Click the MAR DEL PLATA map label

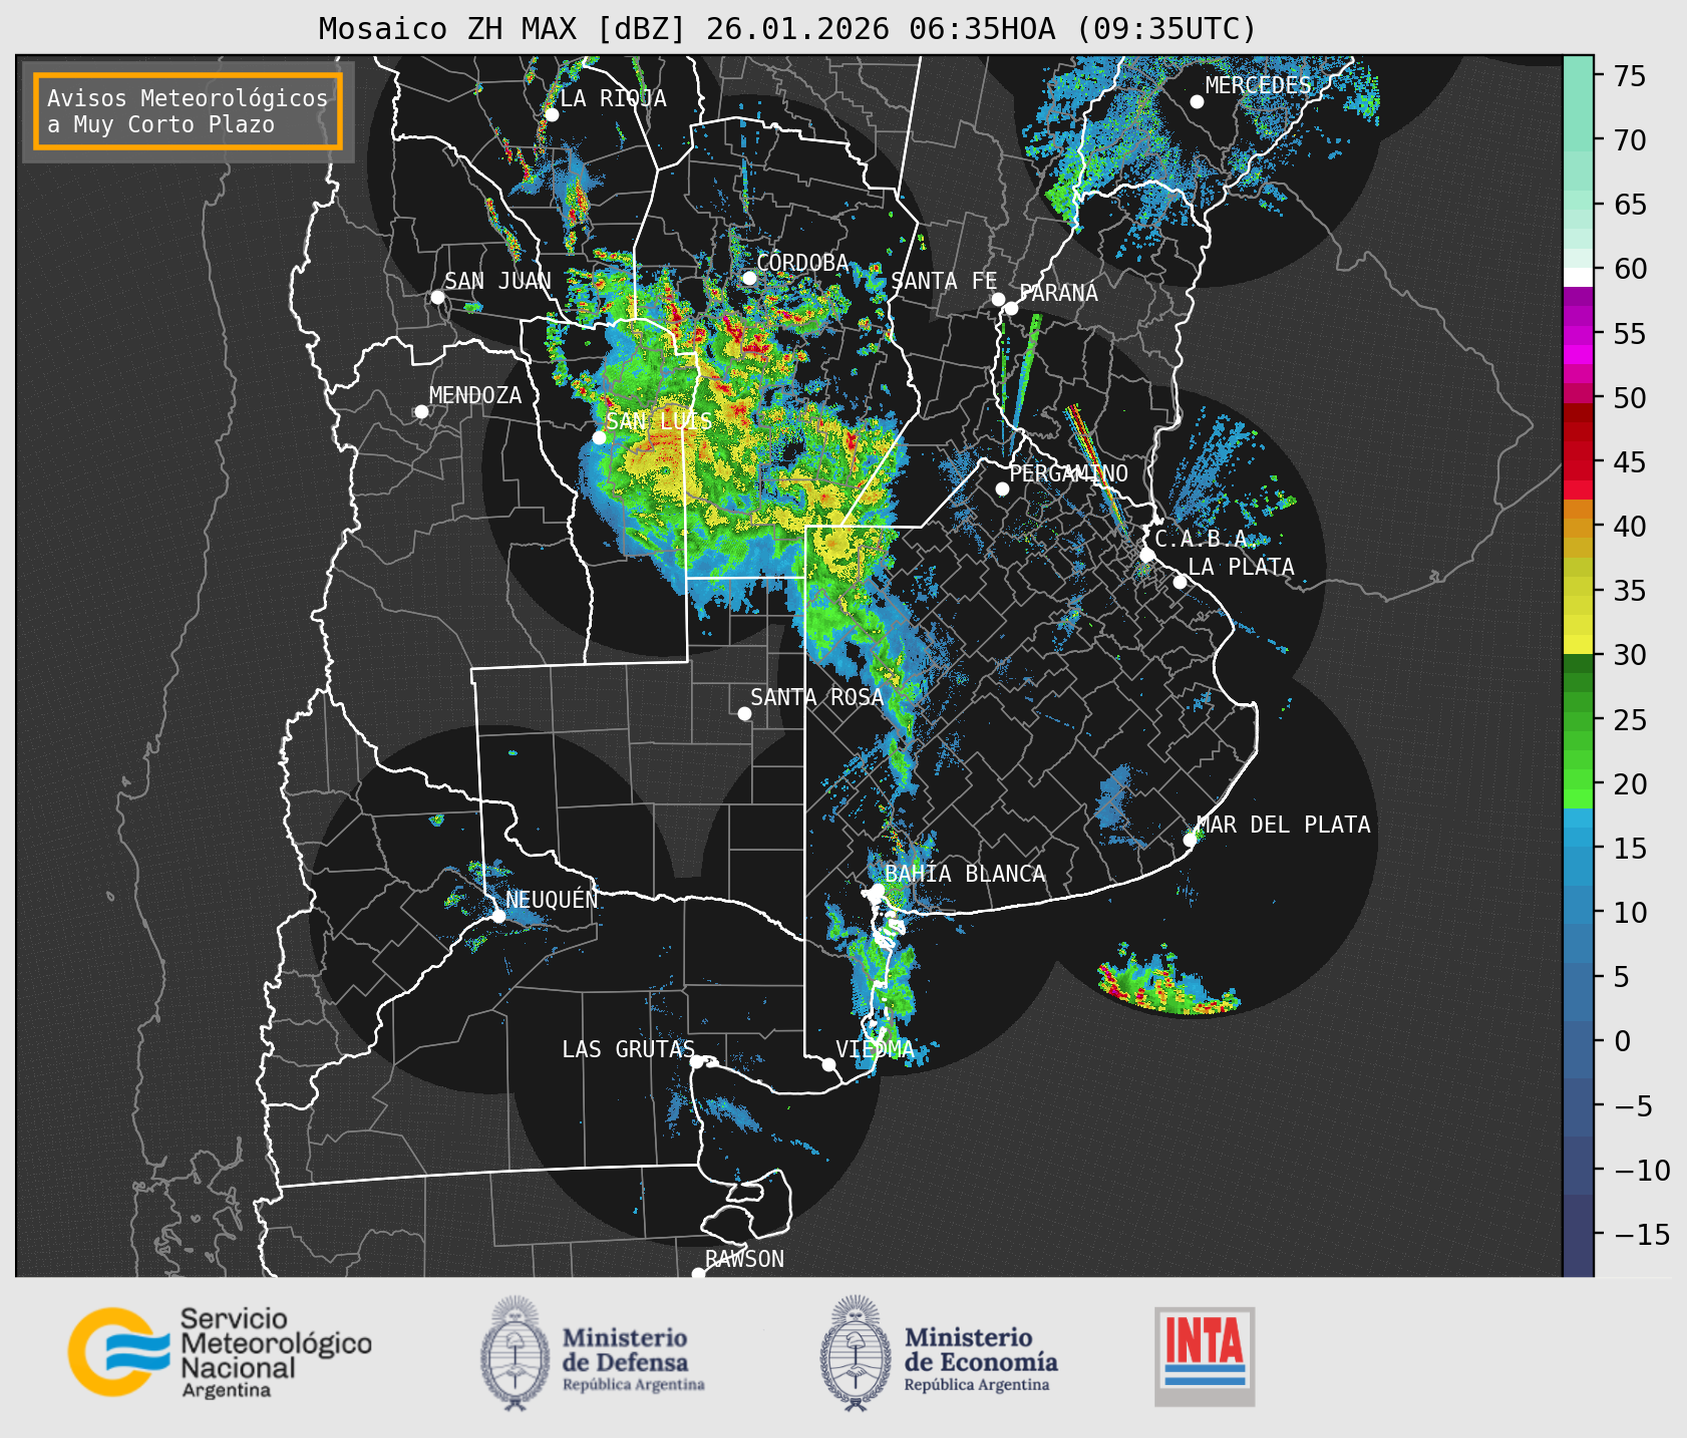click(1283, 825)
